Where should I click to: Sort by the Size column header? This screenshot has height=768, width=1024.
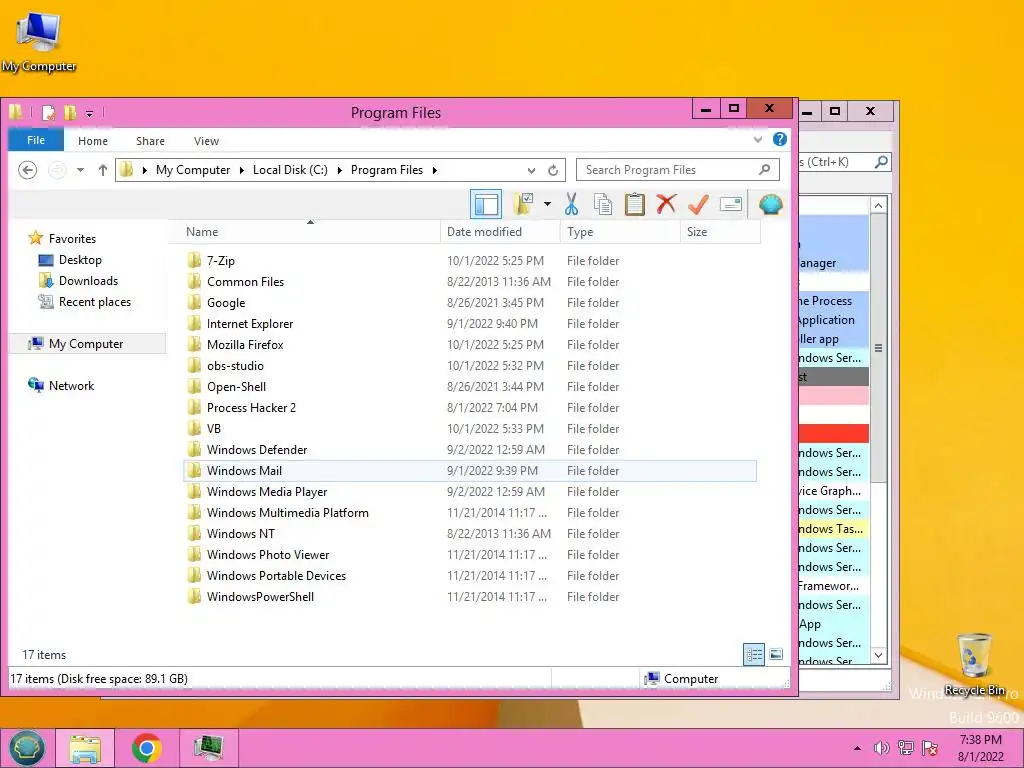[x=720, y=232]
